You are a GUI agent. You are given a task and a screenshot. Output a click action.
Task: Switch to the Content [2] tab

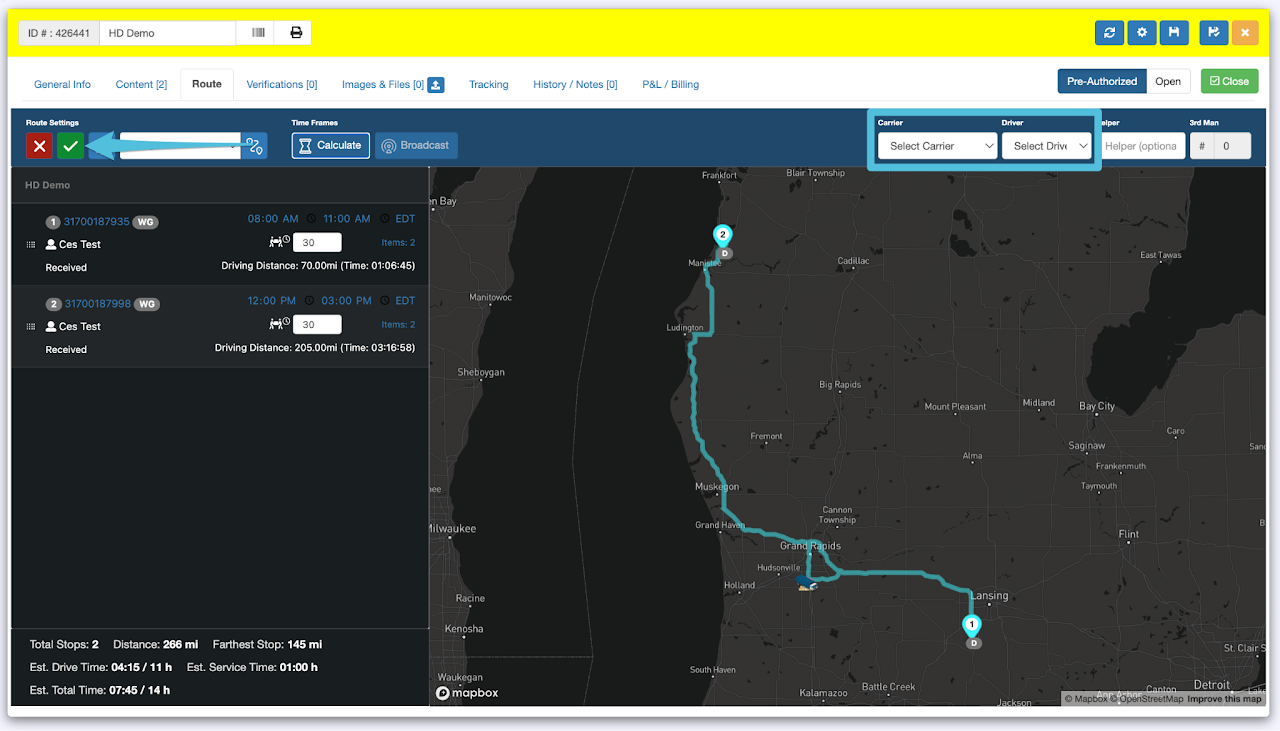pos(141,84)
